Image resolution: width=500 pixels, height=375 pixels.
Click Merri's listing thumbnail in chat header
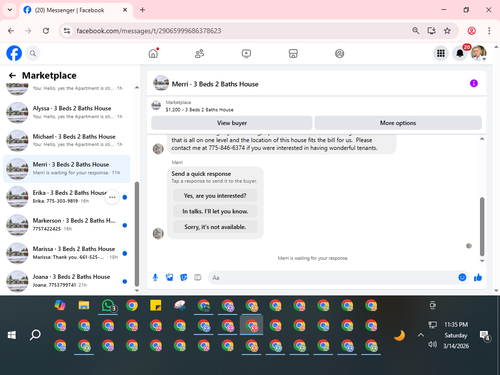(161, 83)
